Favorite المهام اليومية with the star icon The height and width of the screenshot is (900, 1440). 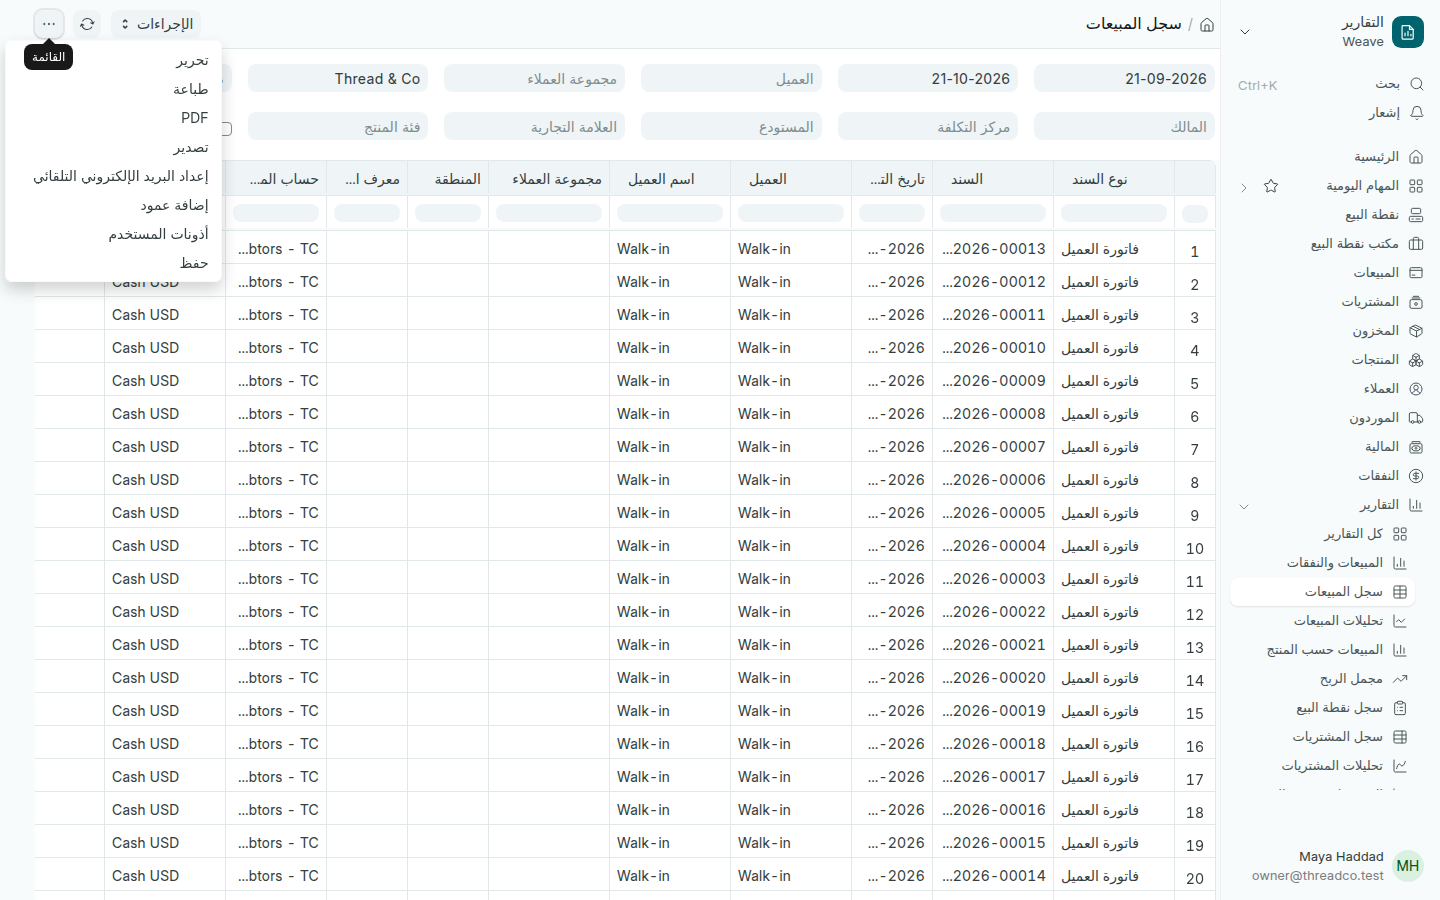point(1271,186)
